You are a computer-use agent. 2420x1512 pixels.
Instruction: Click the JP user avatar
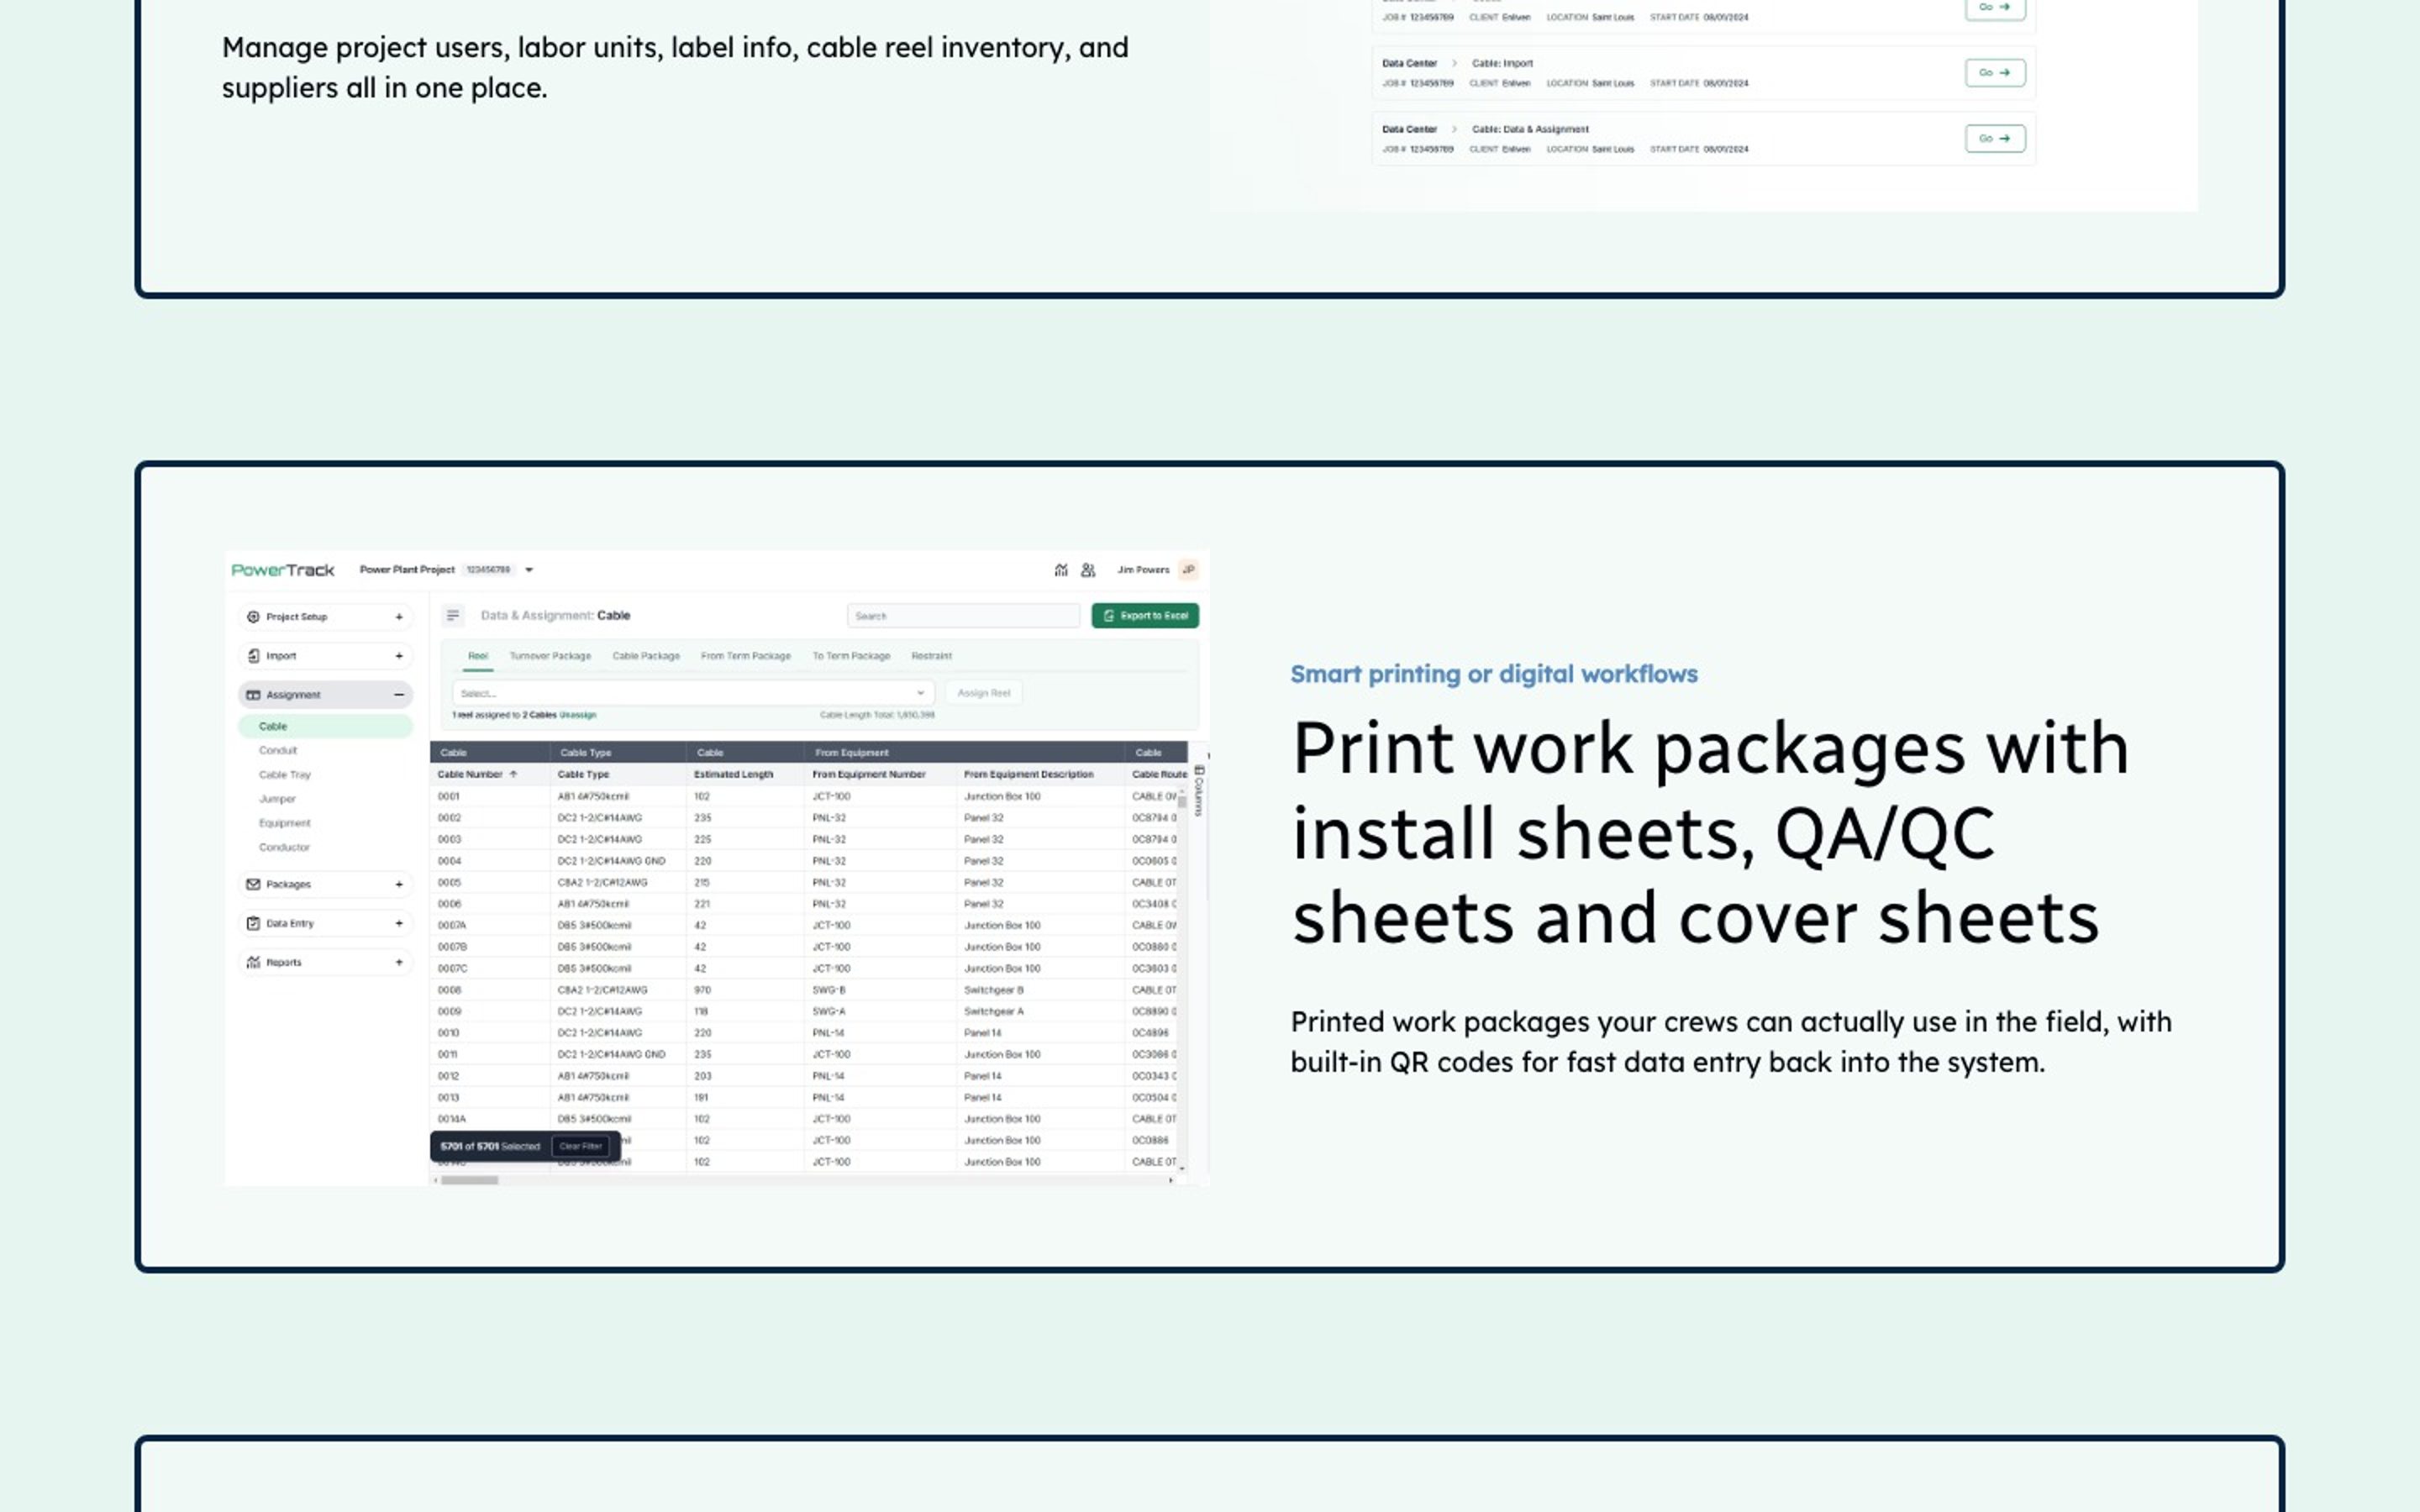[1188, 570]
